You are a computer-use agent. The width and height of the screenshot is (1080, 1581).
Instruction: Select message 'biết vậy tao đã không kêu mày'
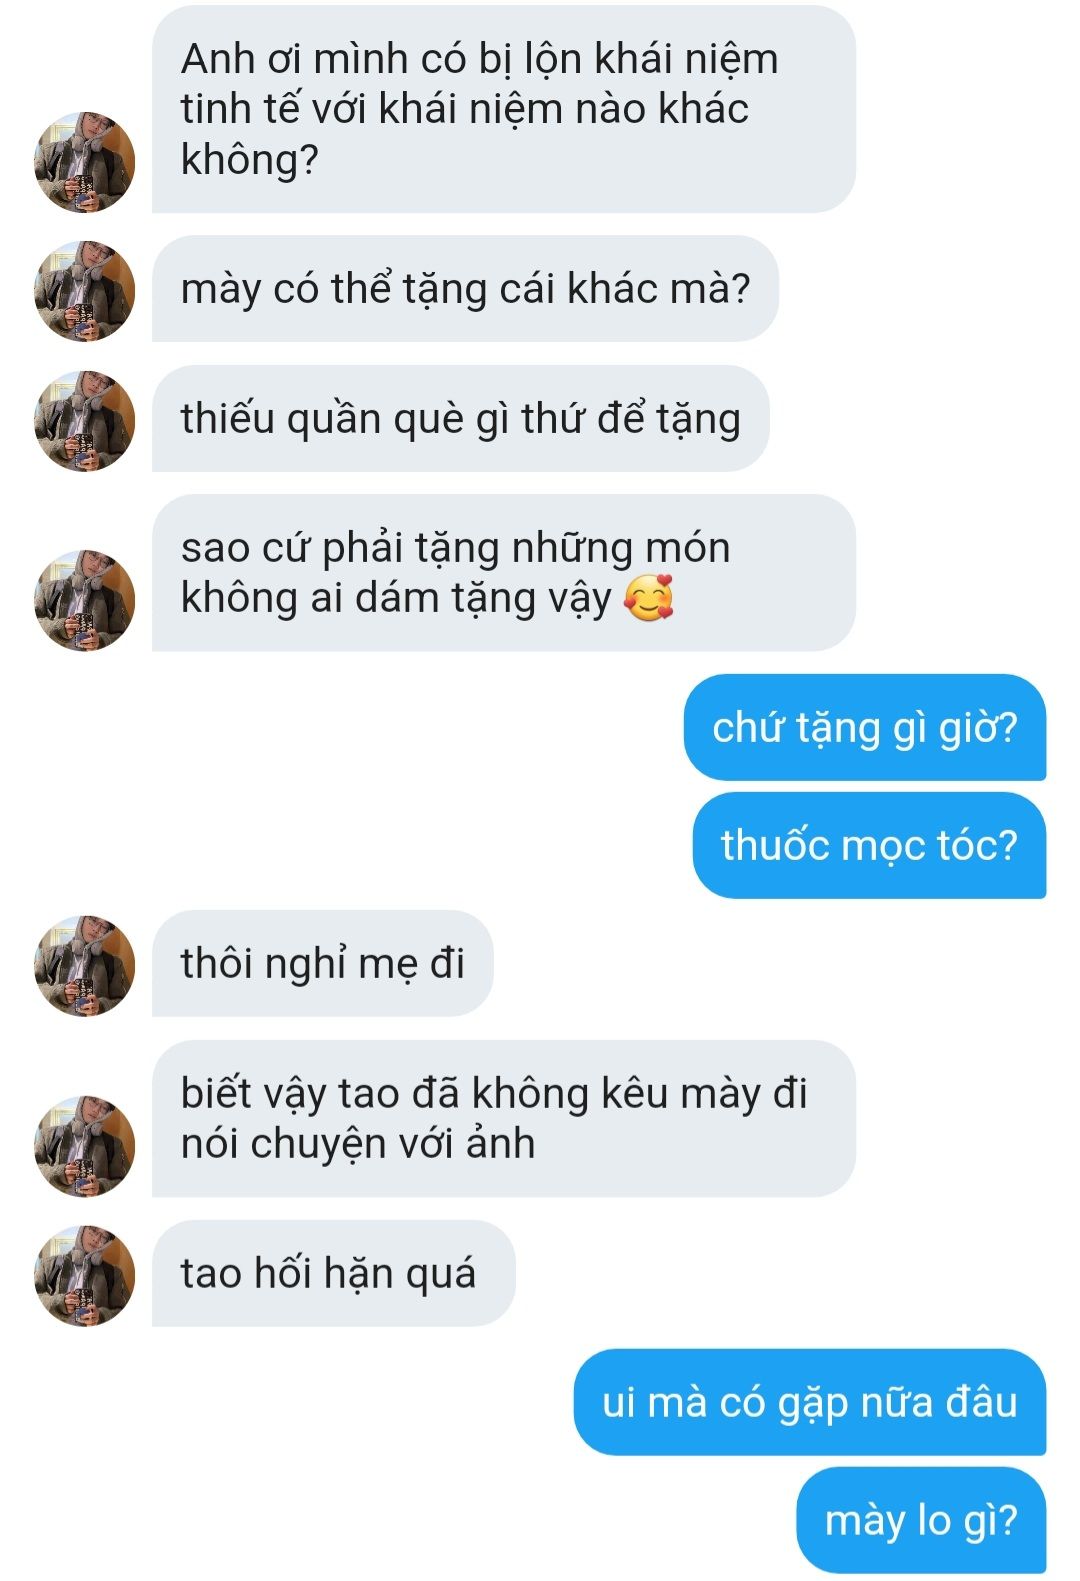point(504,1118)
